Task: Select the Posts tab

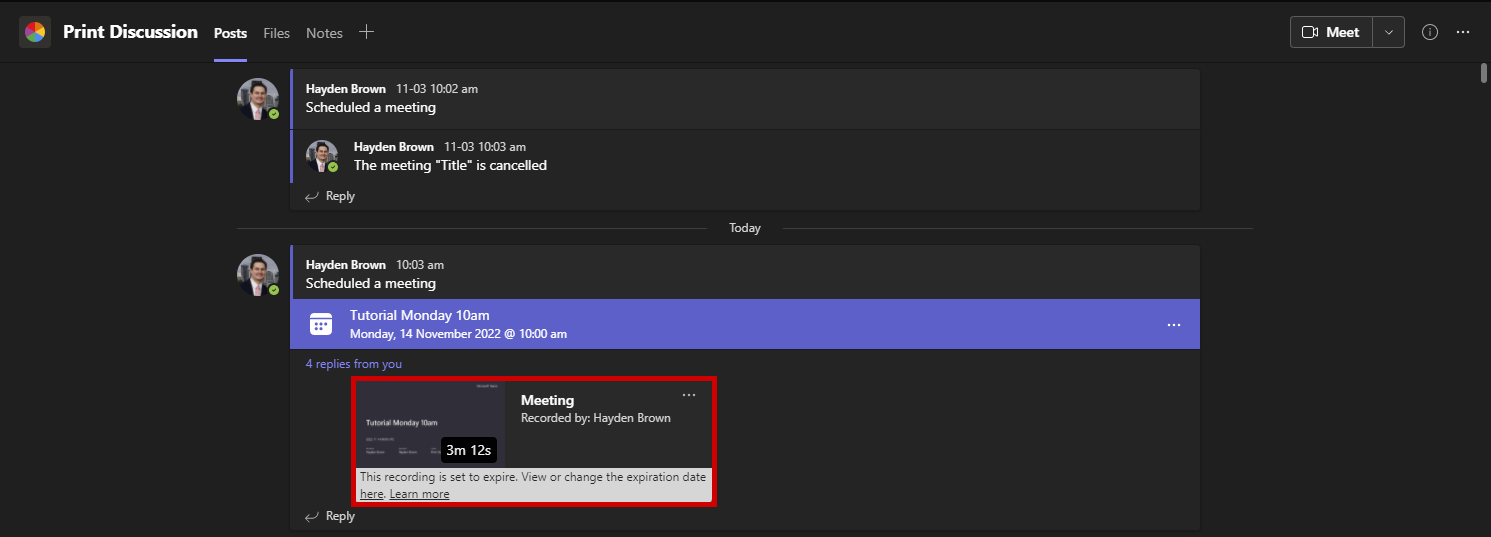Action: tap(230, 33)
